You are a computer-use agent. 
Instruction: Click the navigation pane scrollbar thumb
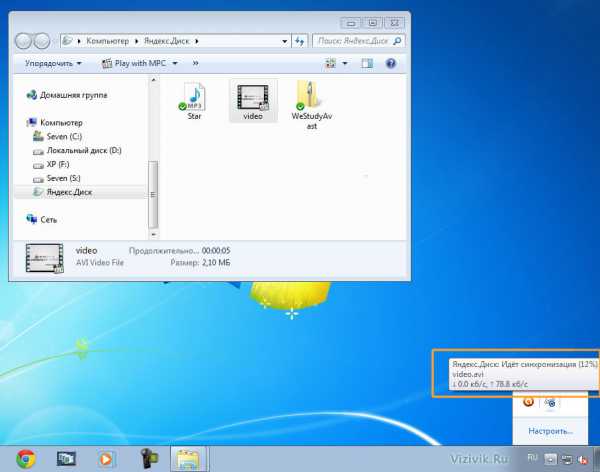[x=153, y=194]
